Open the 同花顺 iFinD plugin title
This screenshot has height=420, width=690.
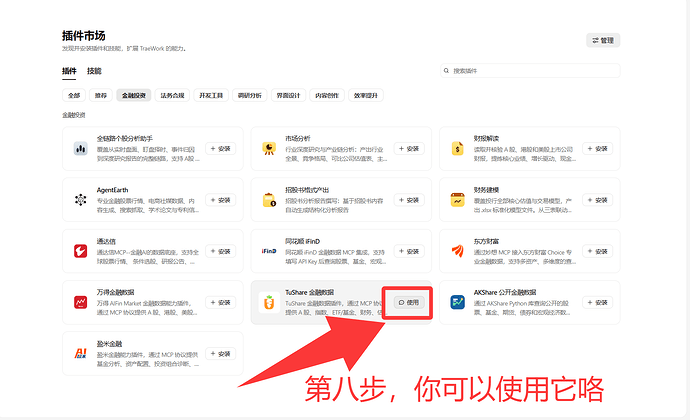point(302,241)
